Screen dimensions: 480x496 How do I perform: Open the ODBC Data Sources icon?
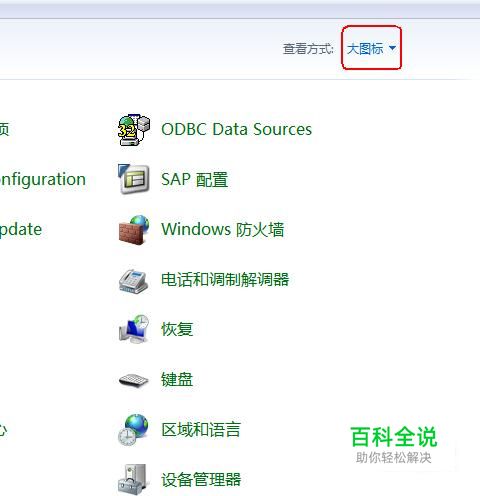click(x=134, y=129)
